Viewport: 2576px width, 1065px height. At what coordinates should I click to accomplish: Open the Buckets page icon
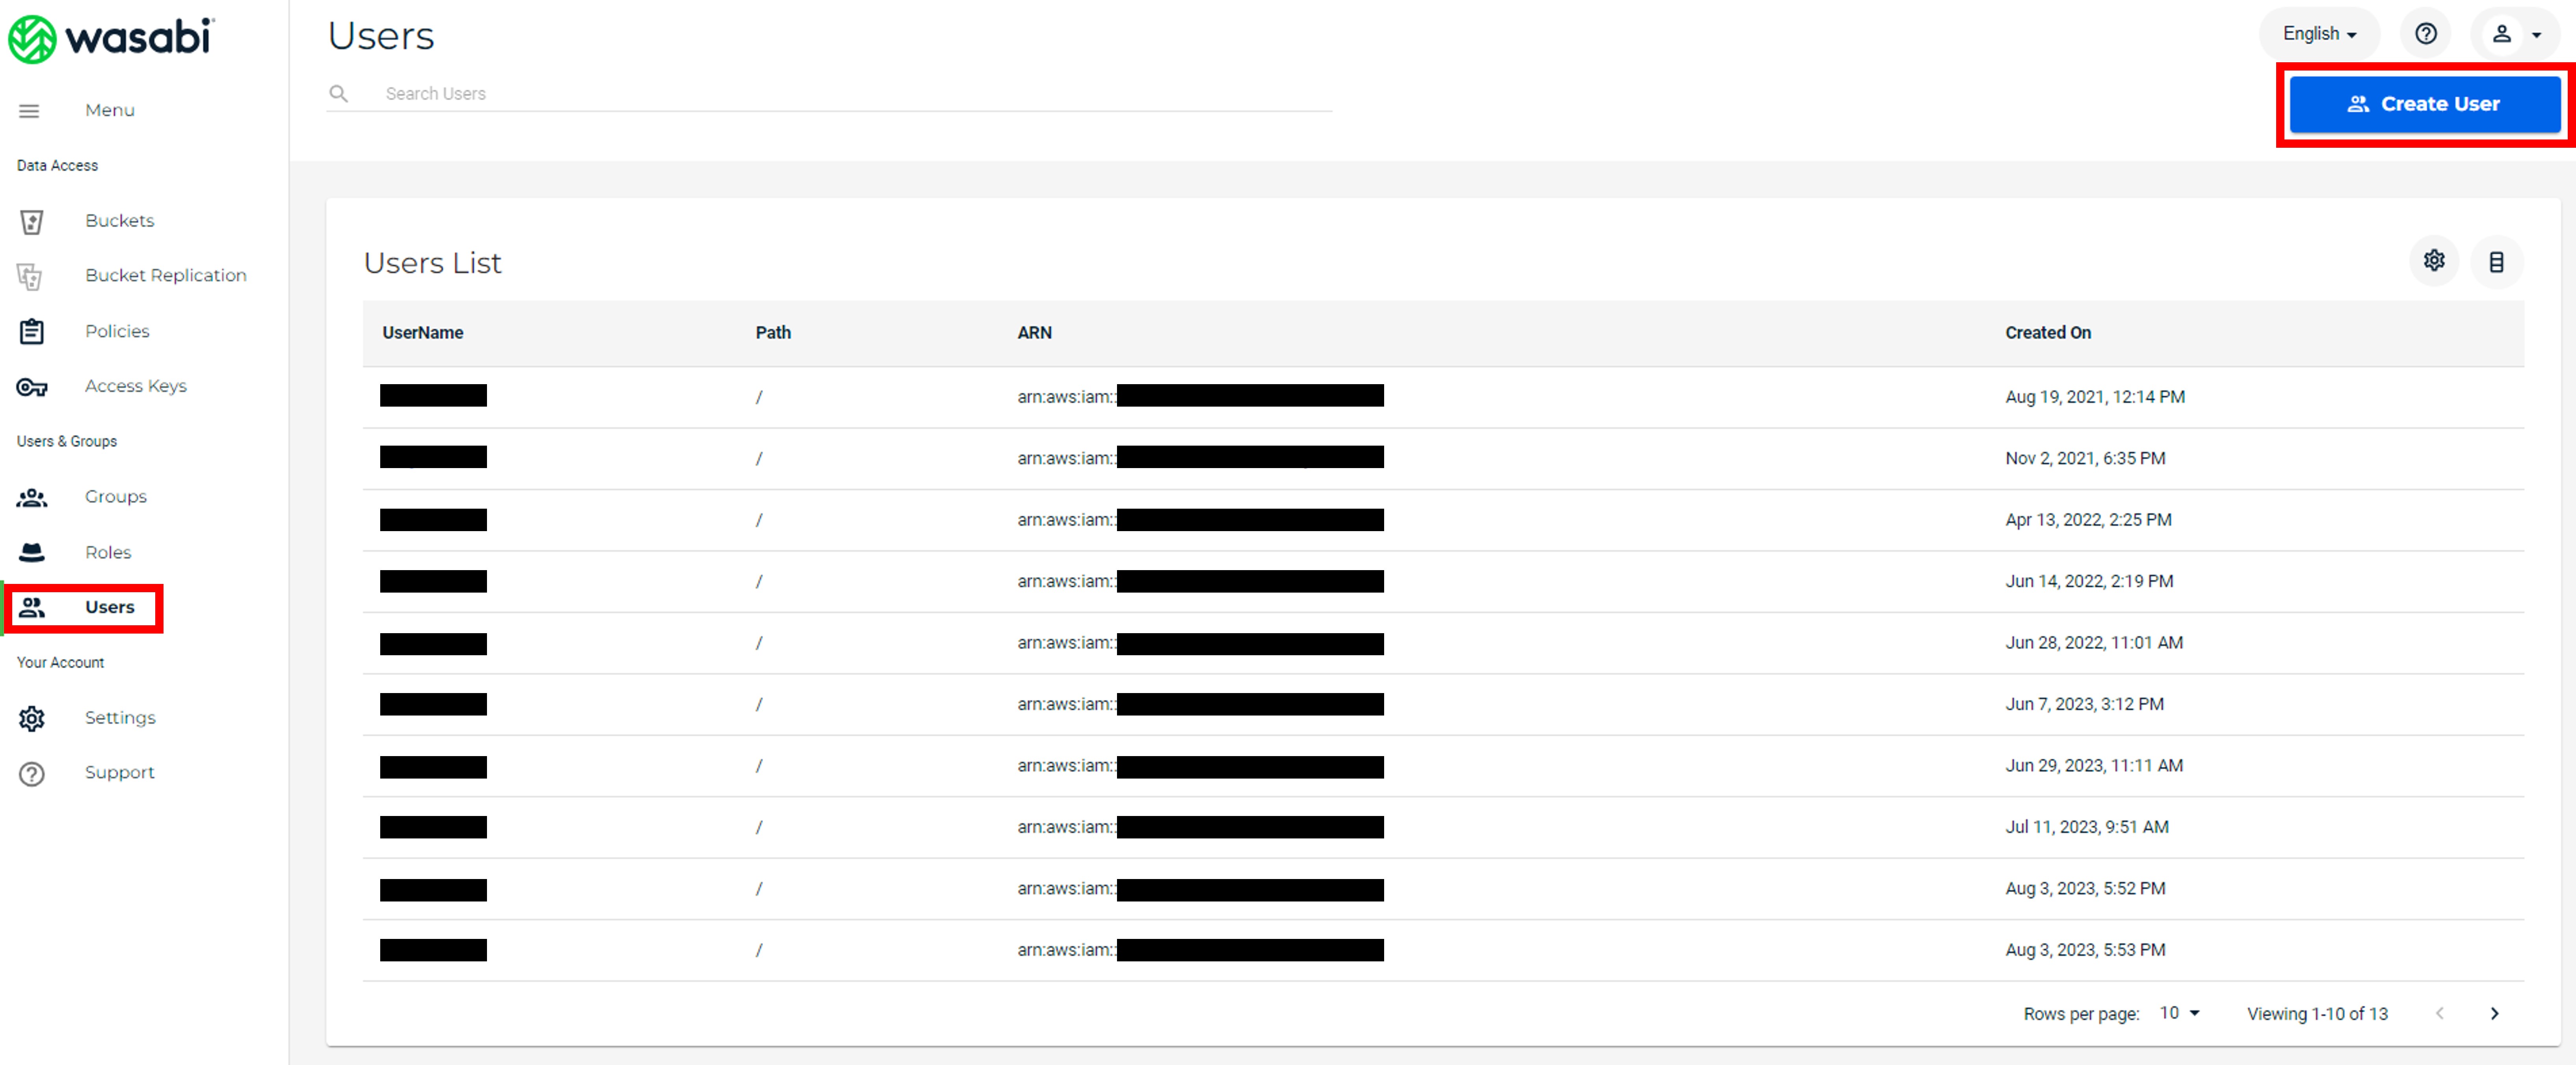(x=32, y=222)
